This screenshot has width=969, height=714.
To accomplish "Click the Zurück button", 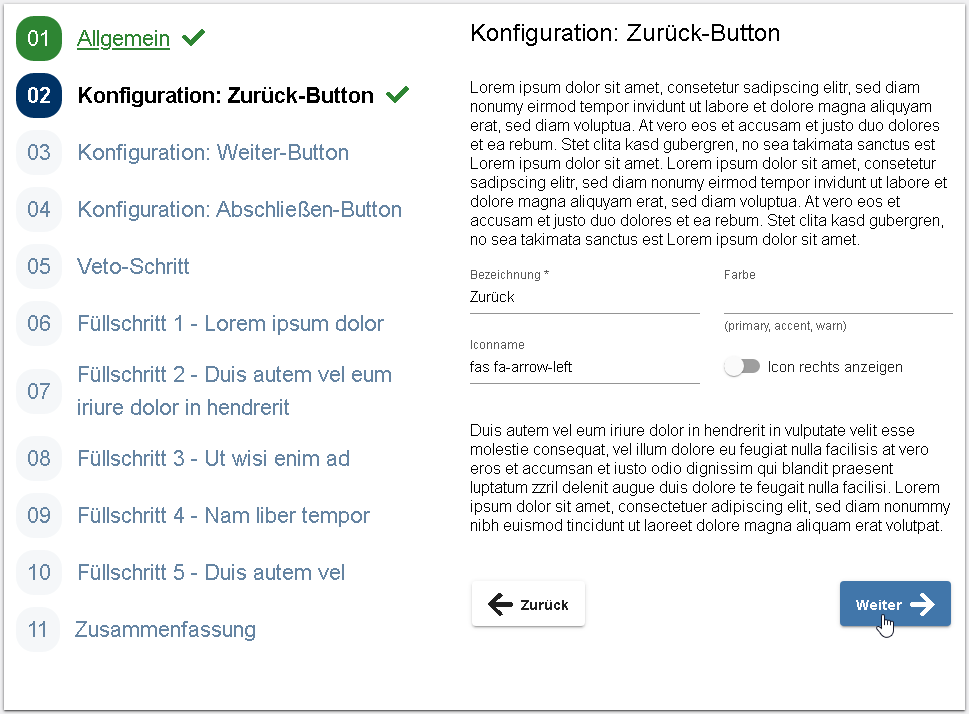I will point(528,603).
